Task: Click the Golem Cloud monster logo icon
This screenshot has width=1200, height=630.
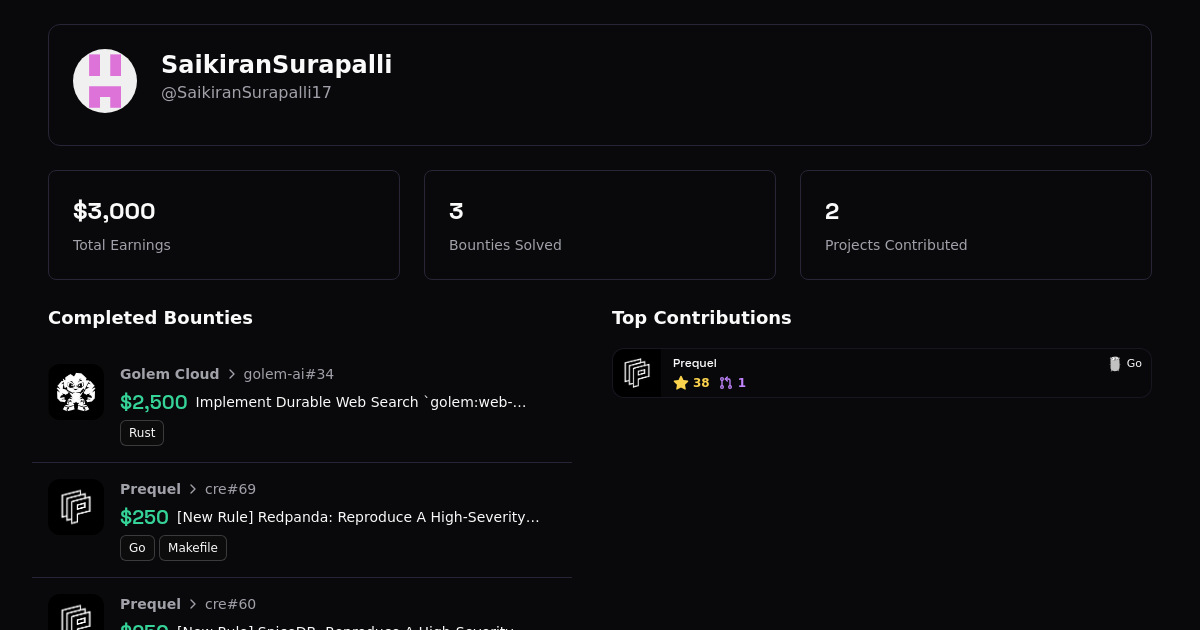Action: click(76, 391)
